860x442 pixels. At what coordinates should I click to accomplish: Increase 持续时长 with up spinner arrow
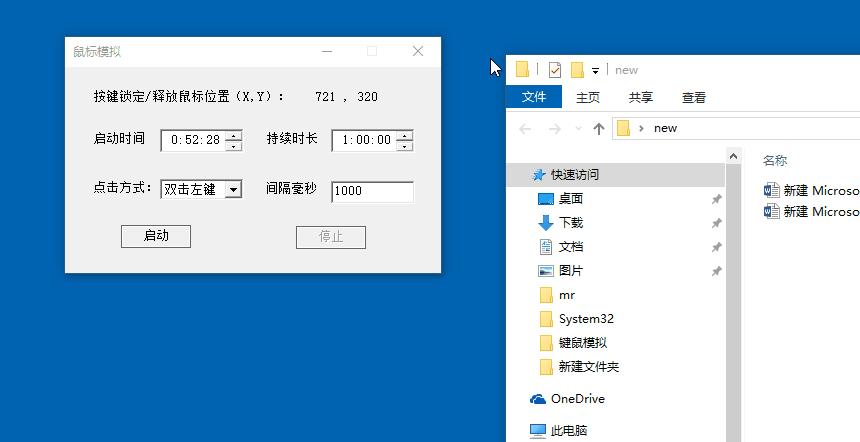click(405, 136)
